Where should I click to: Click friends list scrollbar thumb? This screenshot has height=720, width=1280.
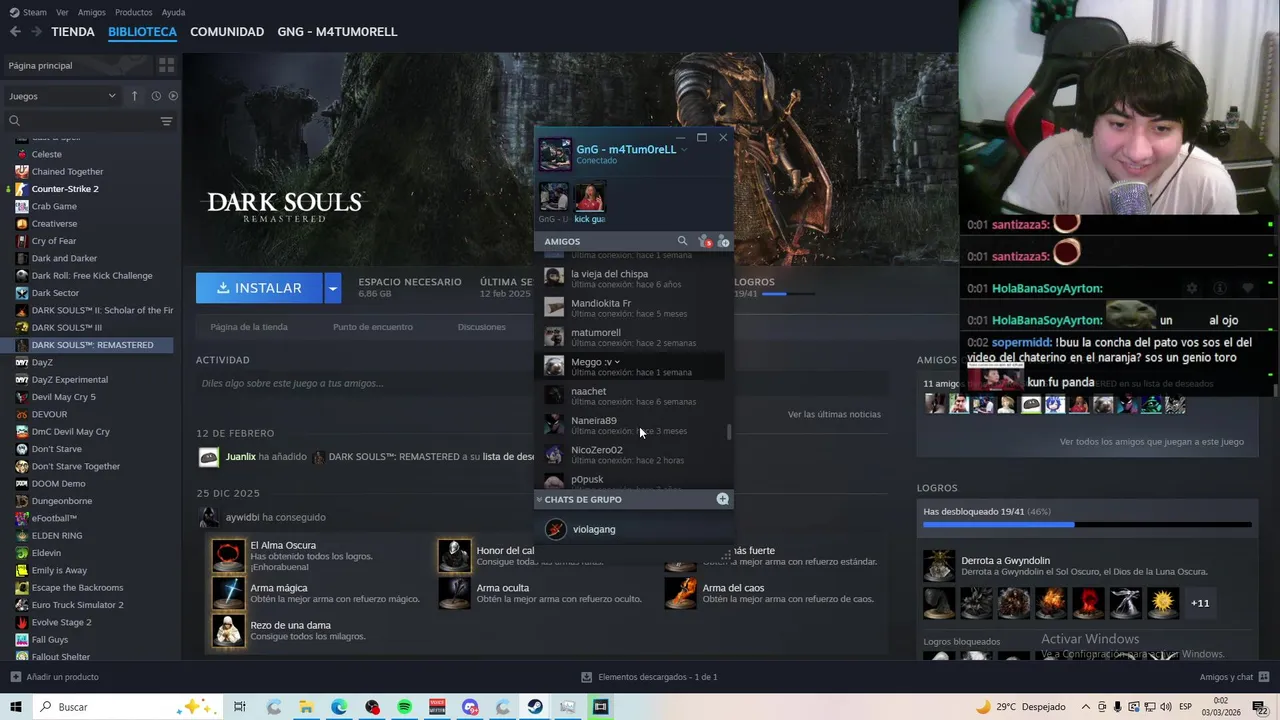tap(729, 432)
